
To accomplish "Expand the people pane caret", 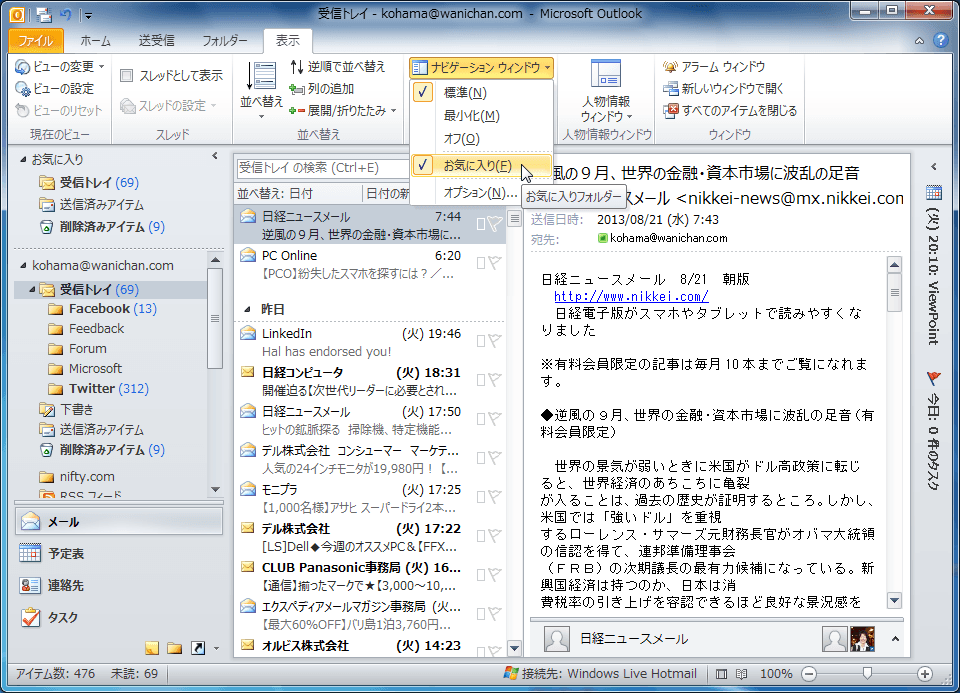I will click(x=895, y=639).
